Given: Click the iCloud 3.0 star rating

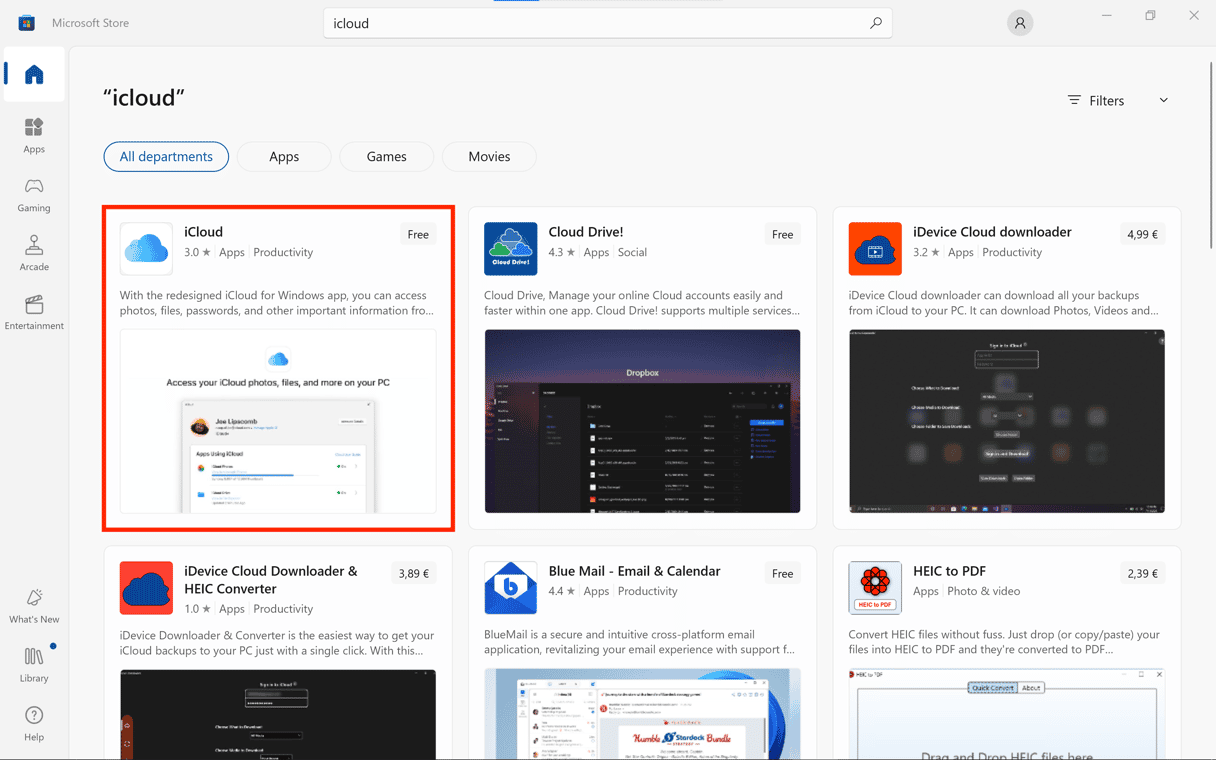Looking at the screenshot, I should [197, 252].
